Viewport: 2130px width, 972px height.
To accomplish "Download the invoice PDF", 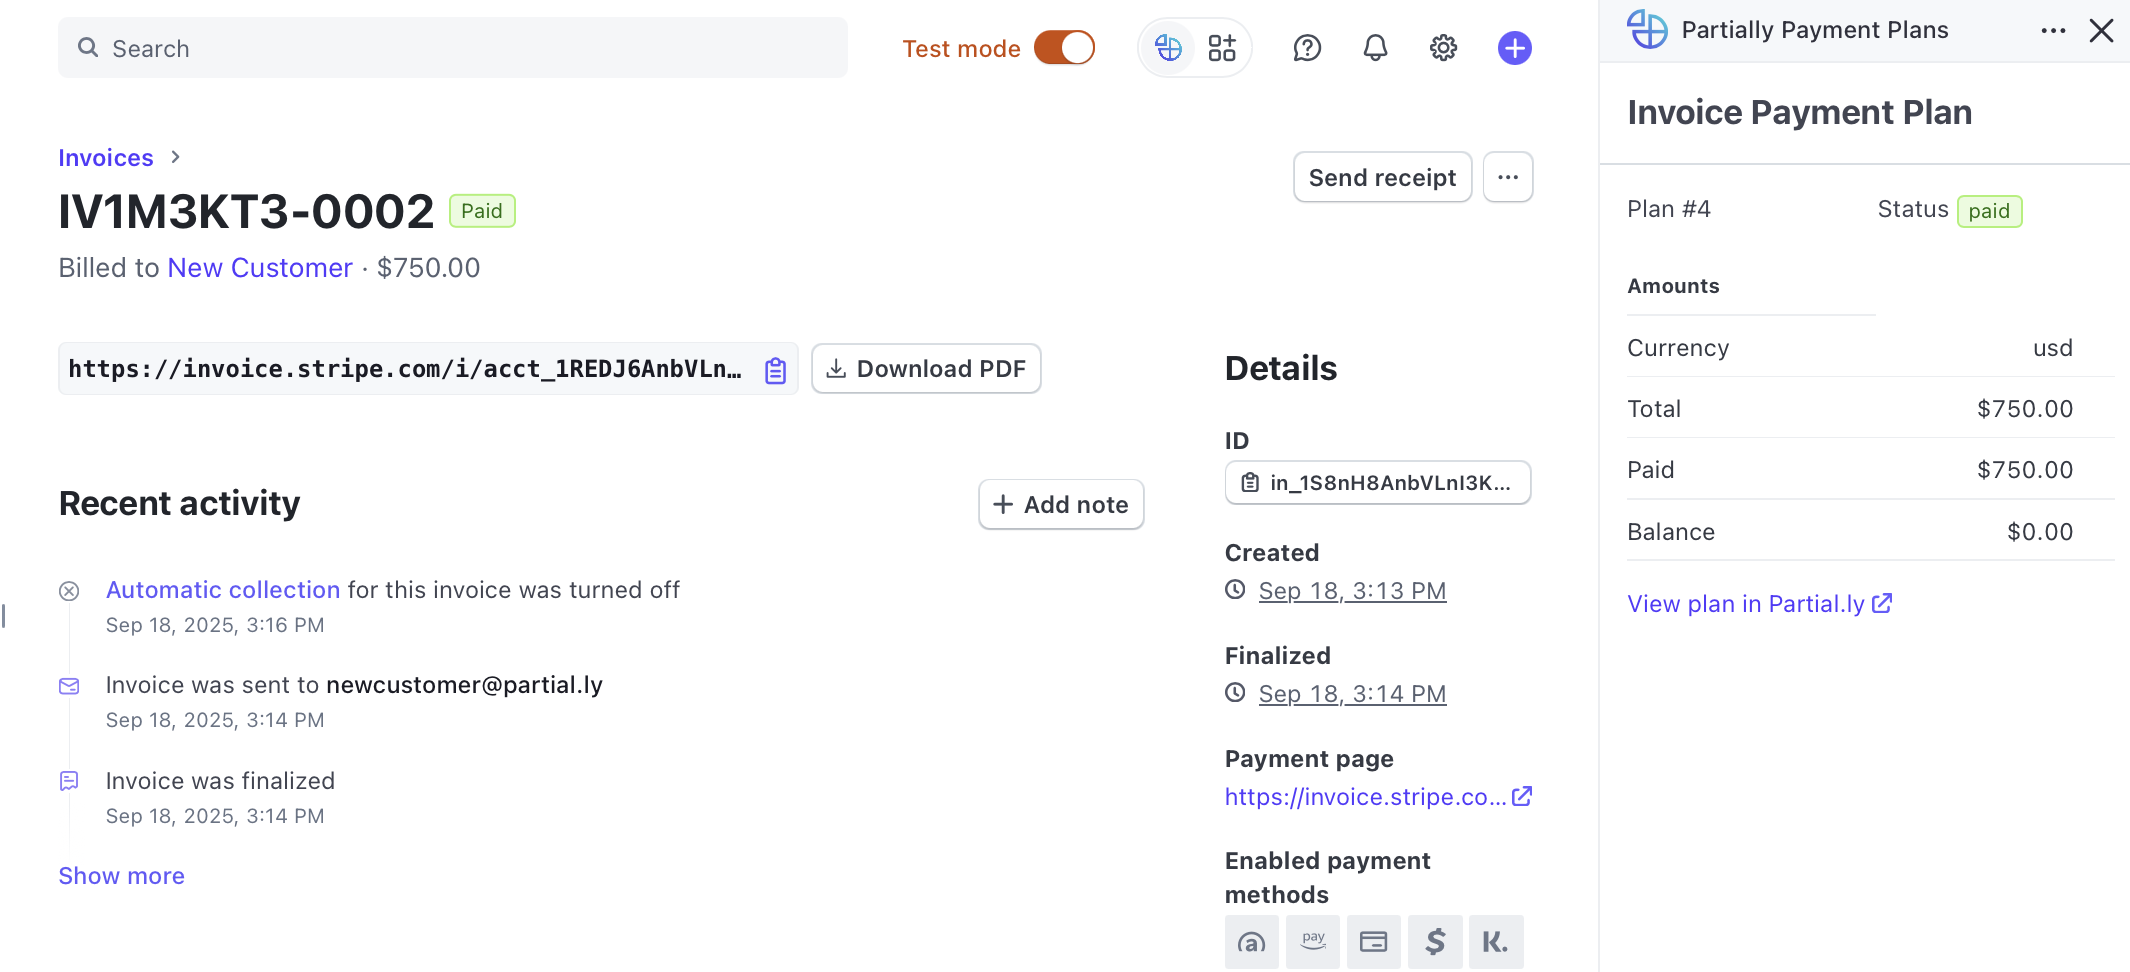I will coord(926,369).
